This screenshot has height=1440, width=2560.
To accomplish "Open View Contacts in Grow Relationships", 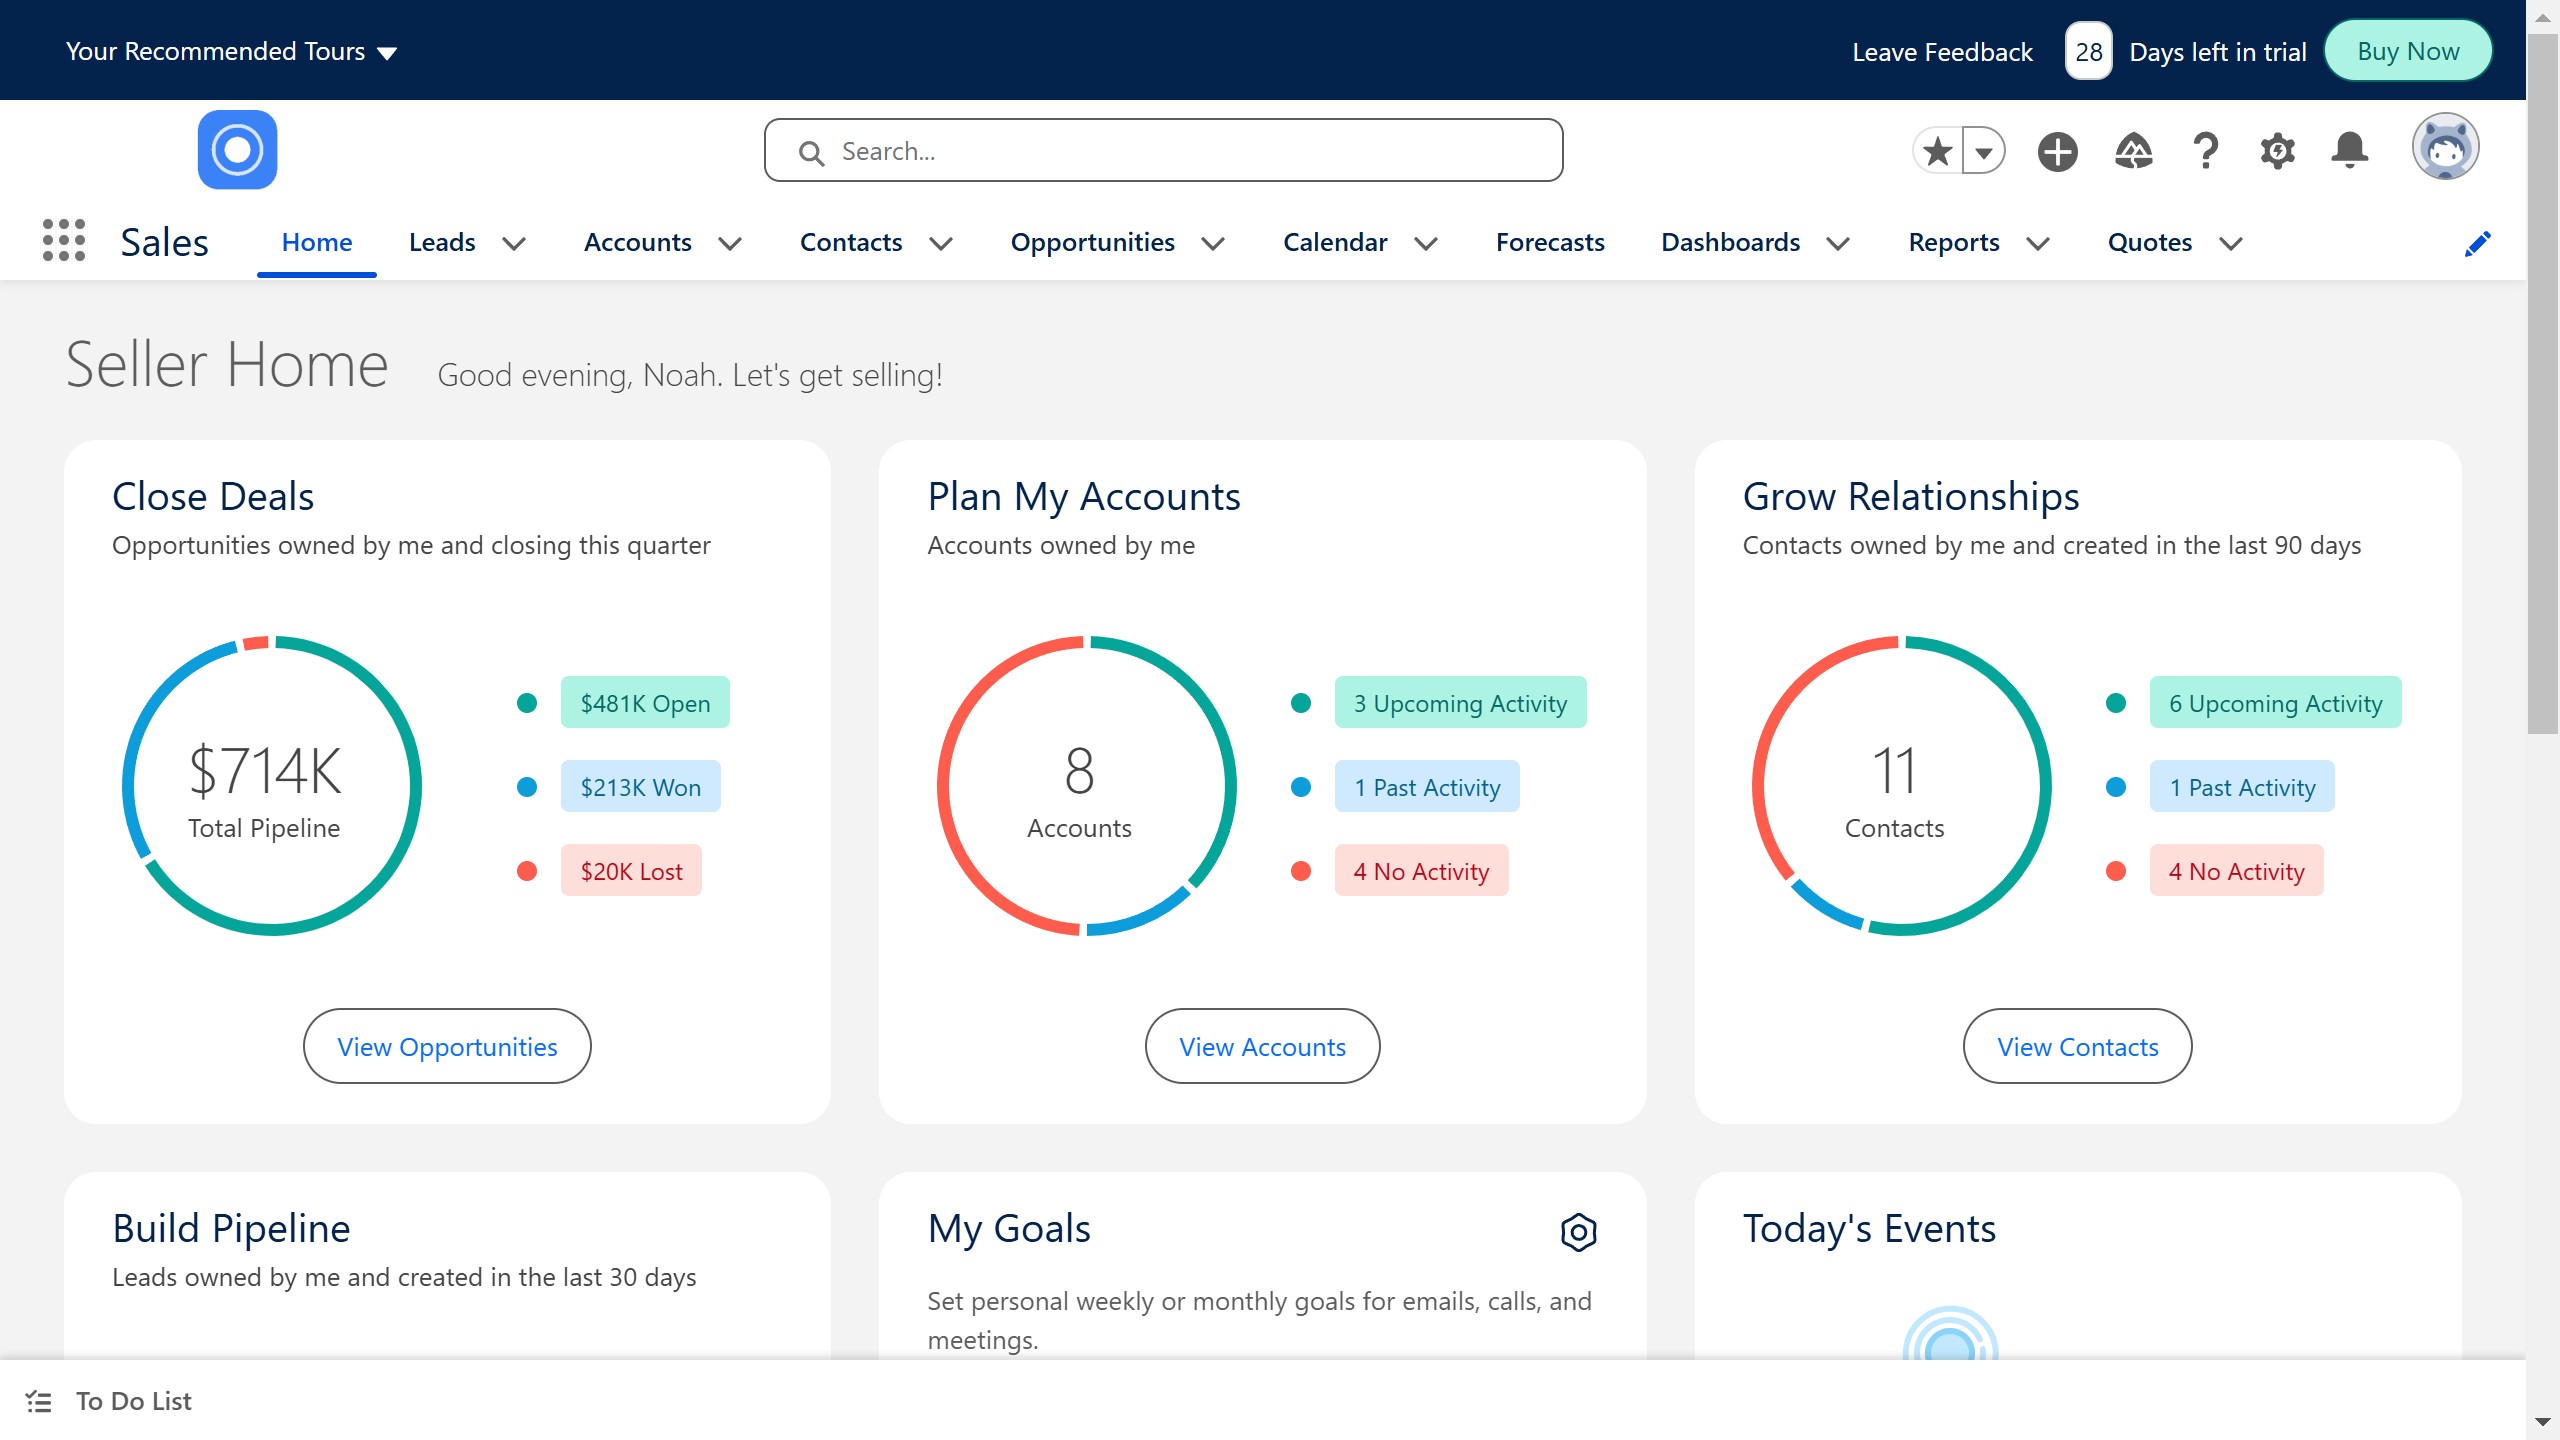I will (x=2076, y=1046).
